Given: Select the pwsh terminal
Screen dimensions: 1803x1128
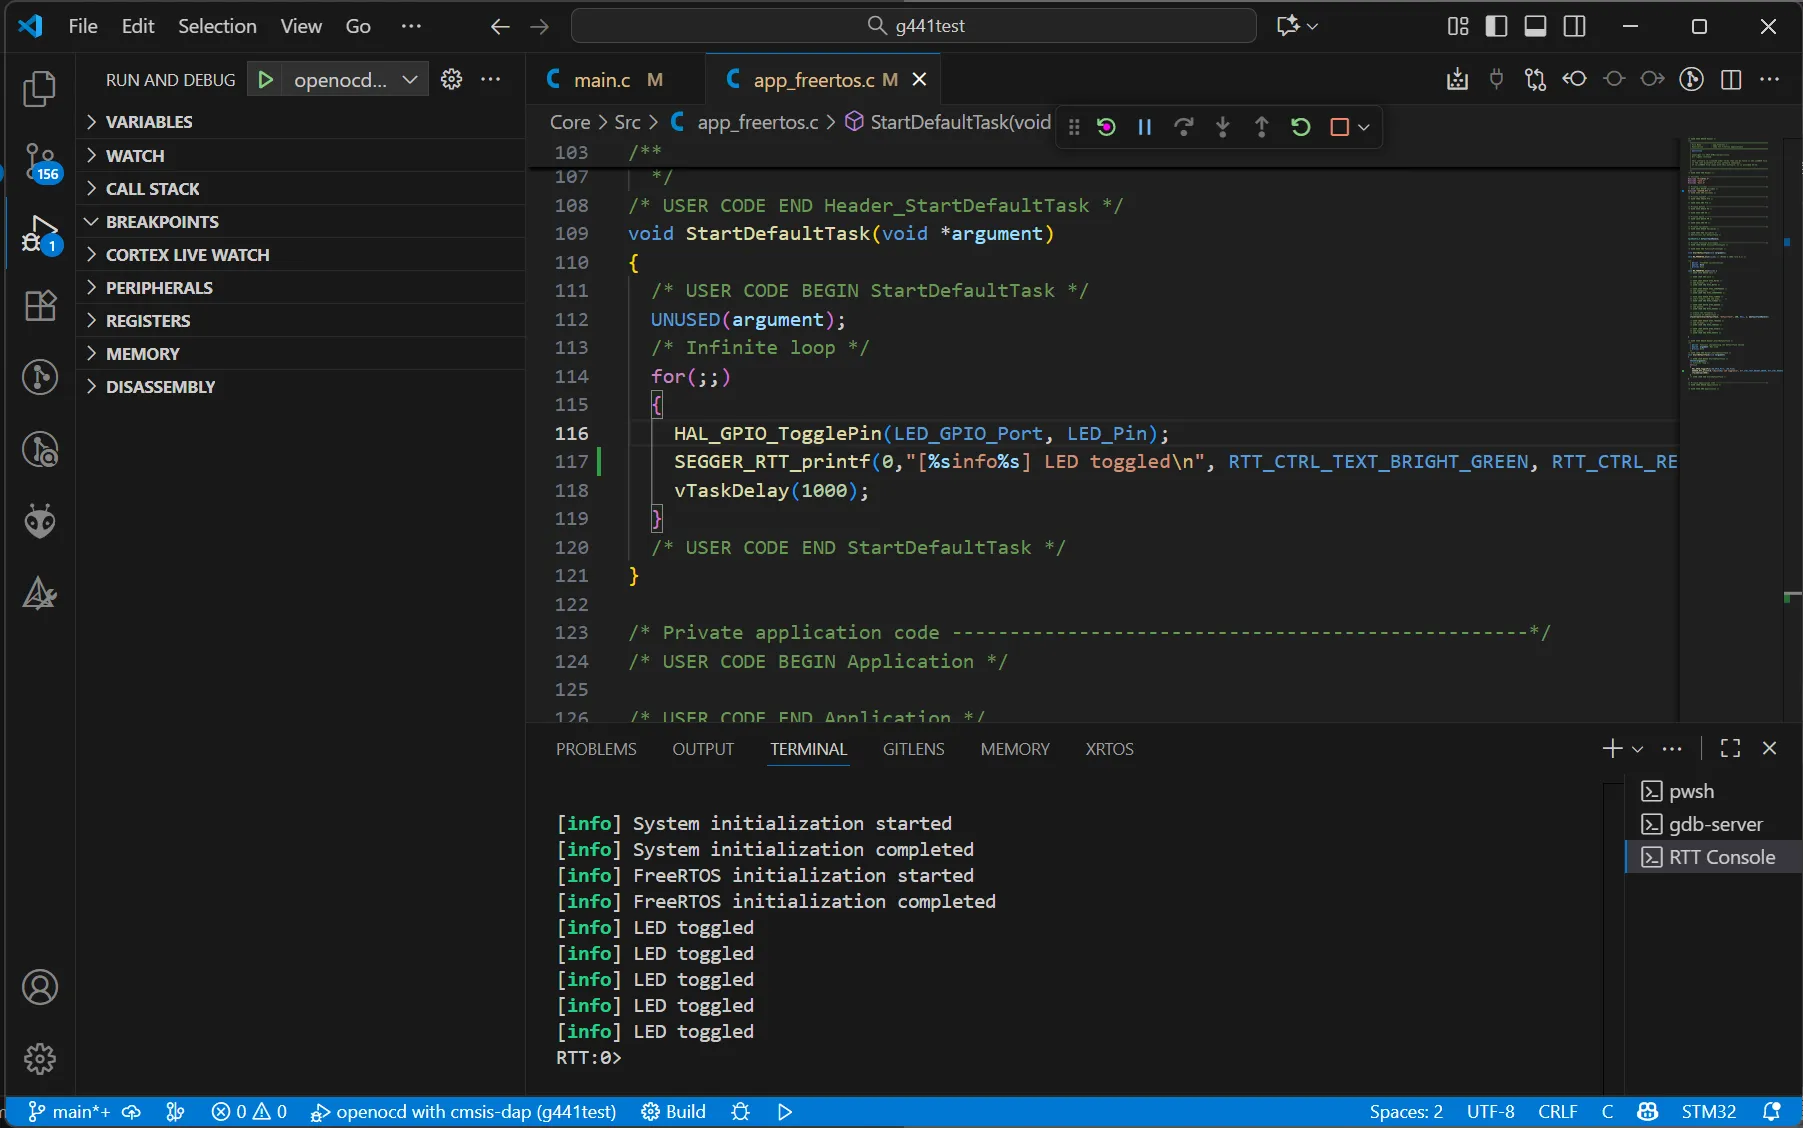Looking at the screenshot, I should [x=1714, y=792].
